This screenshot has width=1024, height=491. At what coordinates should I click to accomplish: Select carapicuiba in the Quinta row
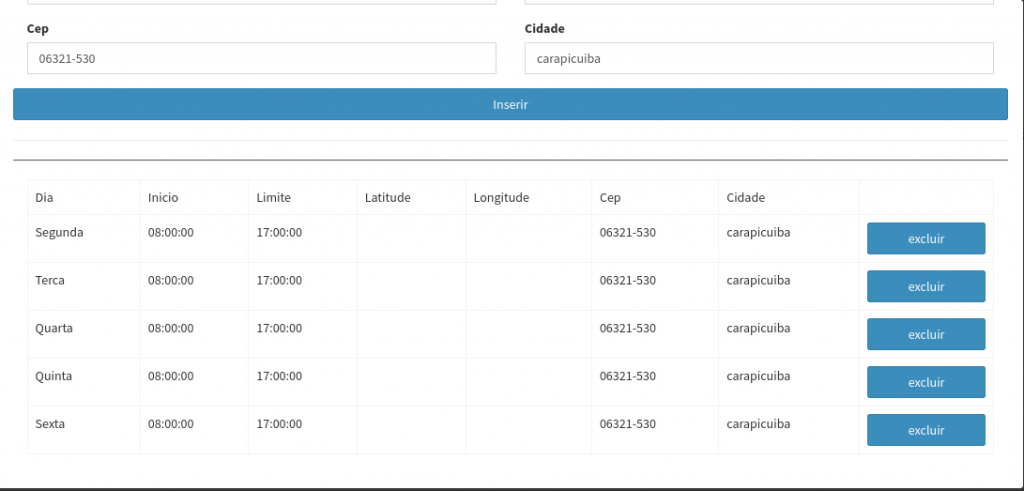tap(758, 377)
